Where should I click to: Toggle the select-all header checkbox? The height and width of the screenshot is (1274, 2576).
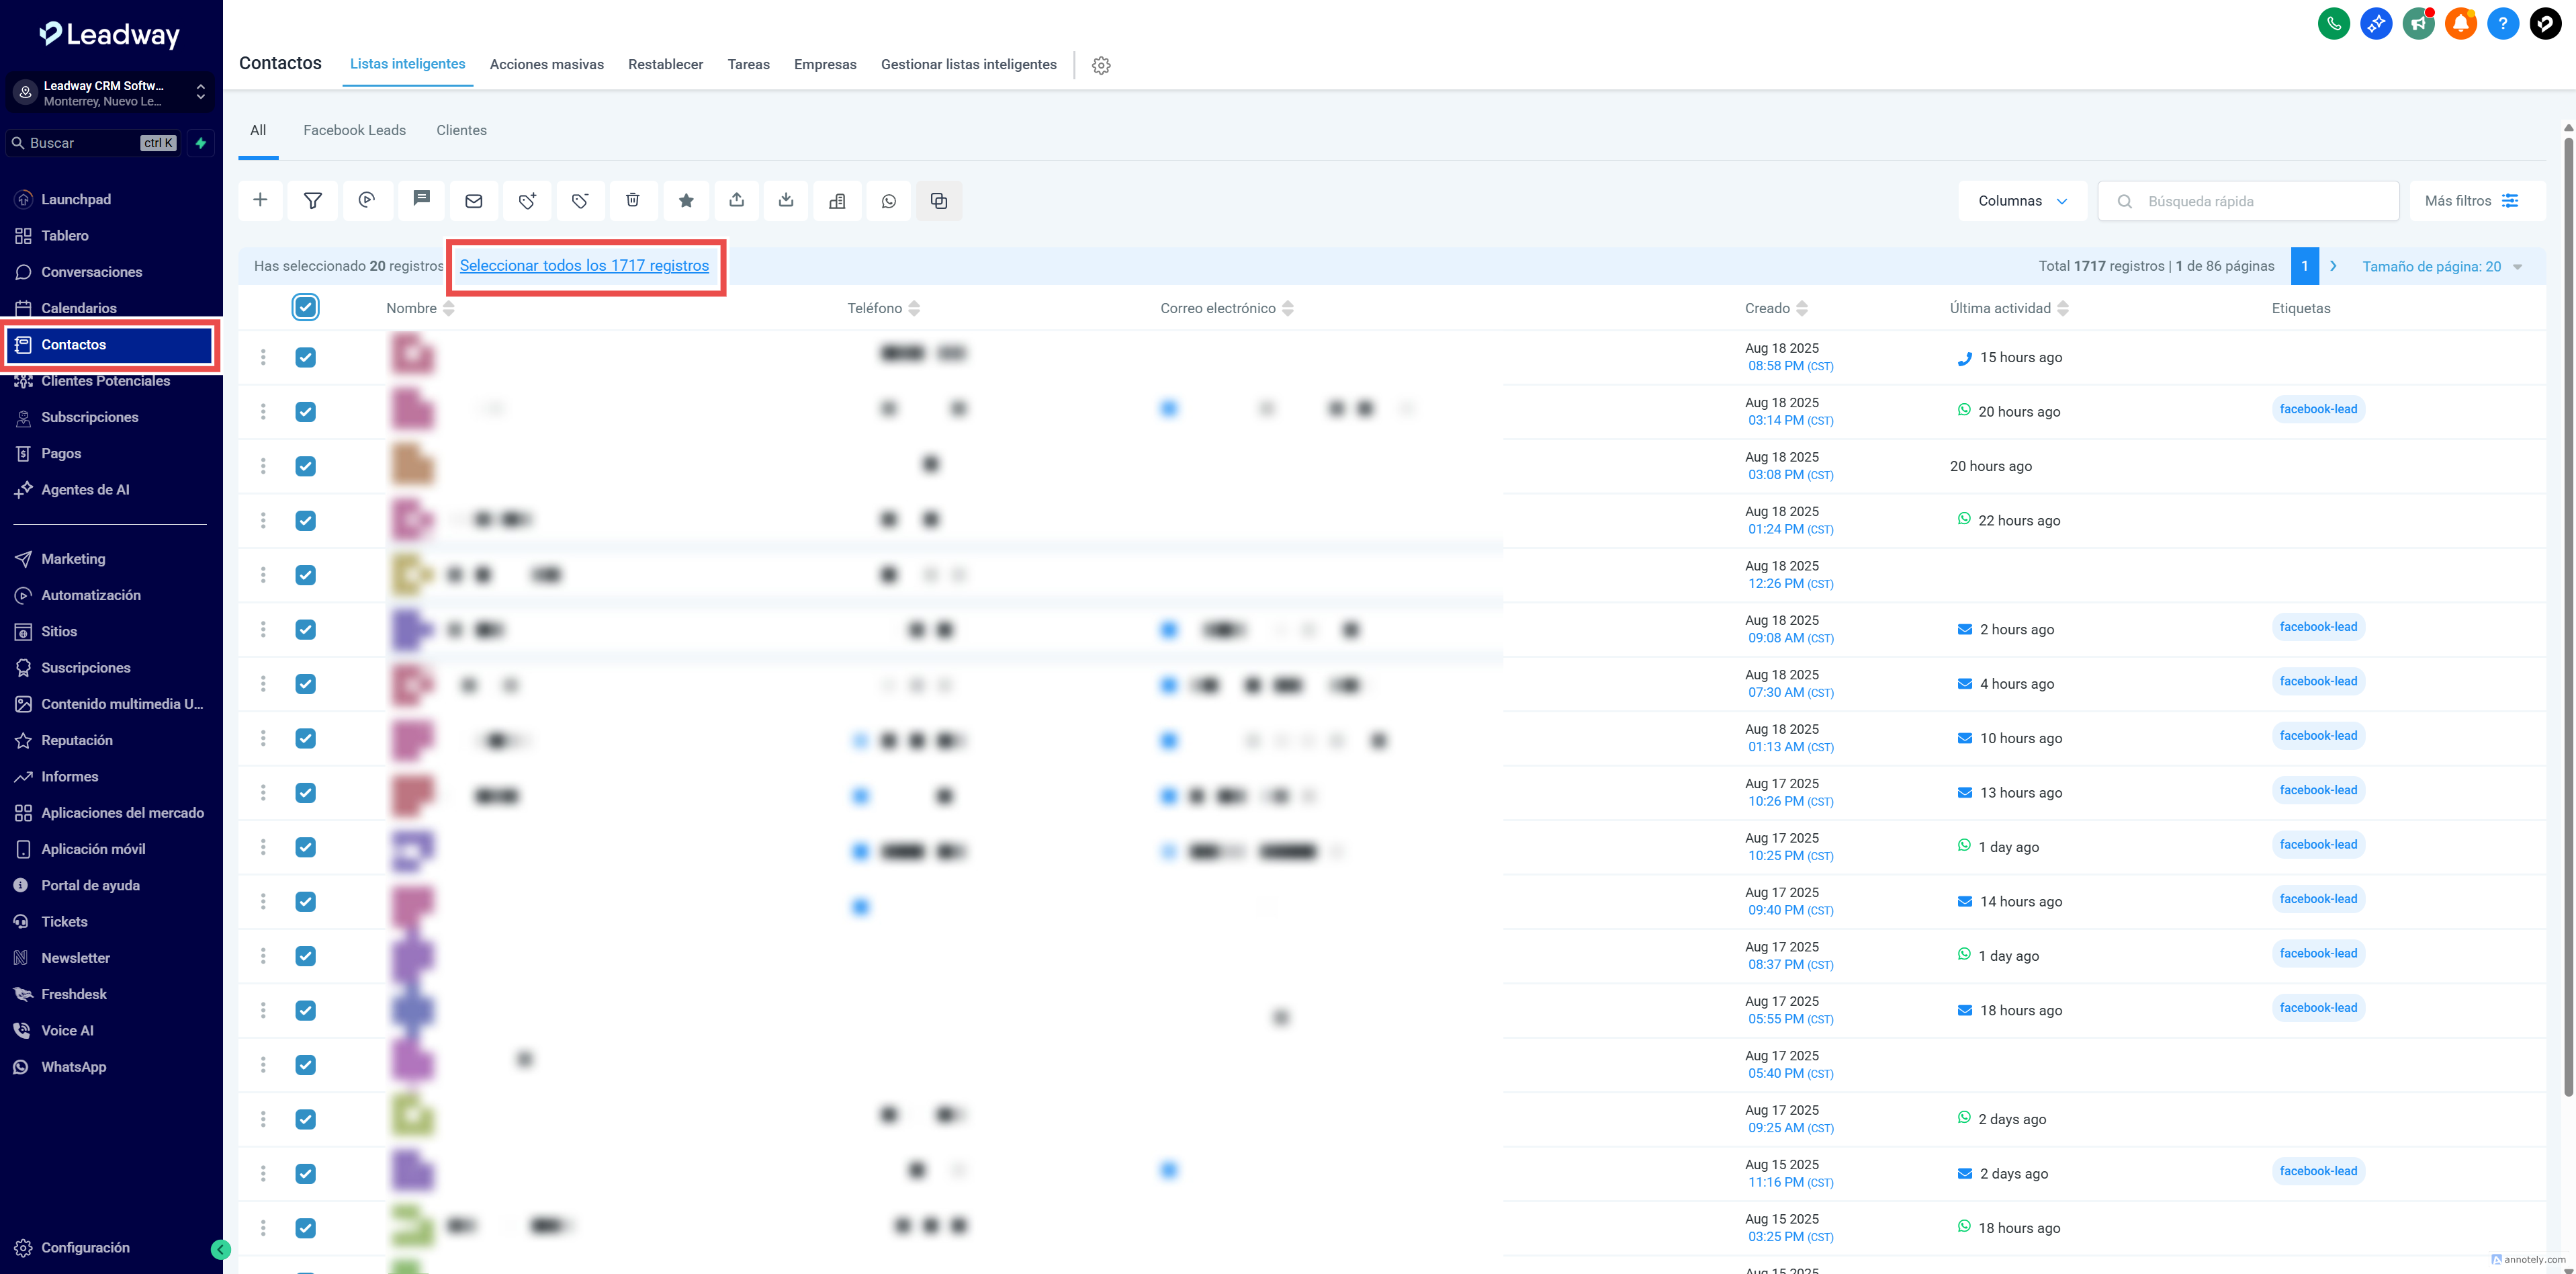click(306, 307)
